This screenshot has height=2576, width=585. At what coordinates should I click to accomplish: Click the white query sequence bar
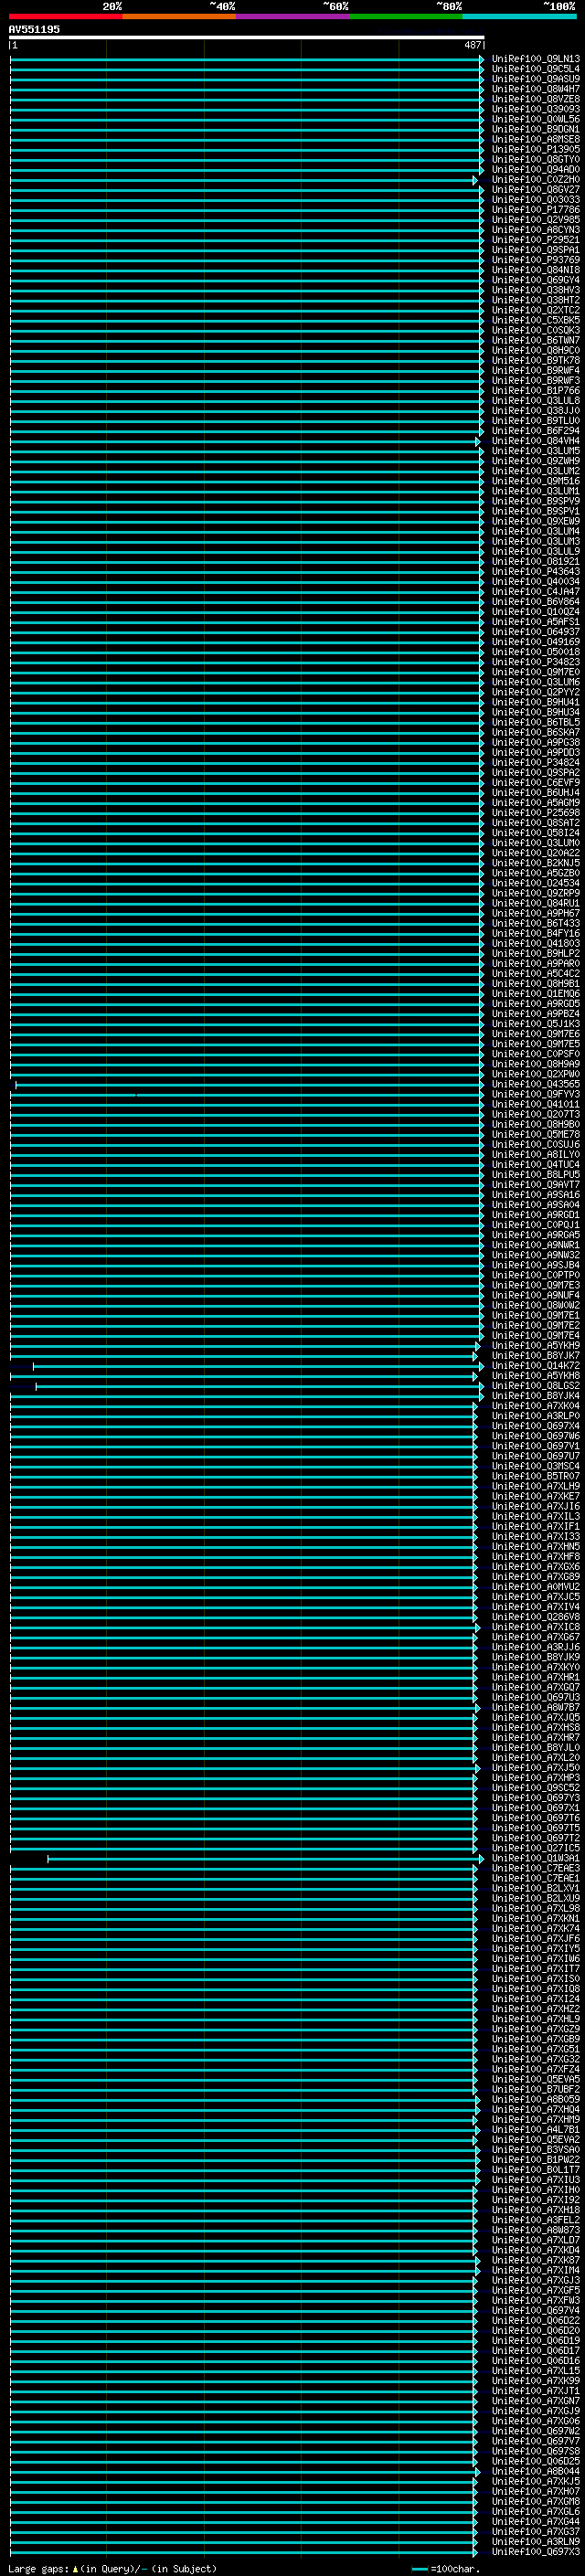coord(247,37)
